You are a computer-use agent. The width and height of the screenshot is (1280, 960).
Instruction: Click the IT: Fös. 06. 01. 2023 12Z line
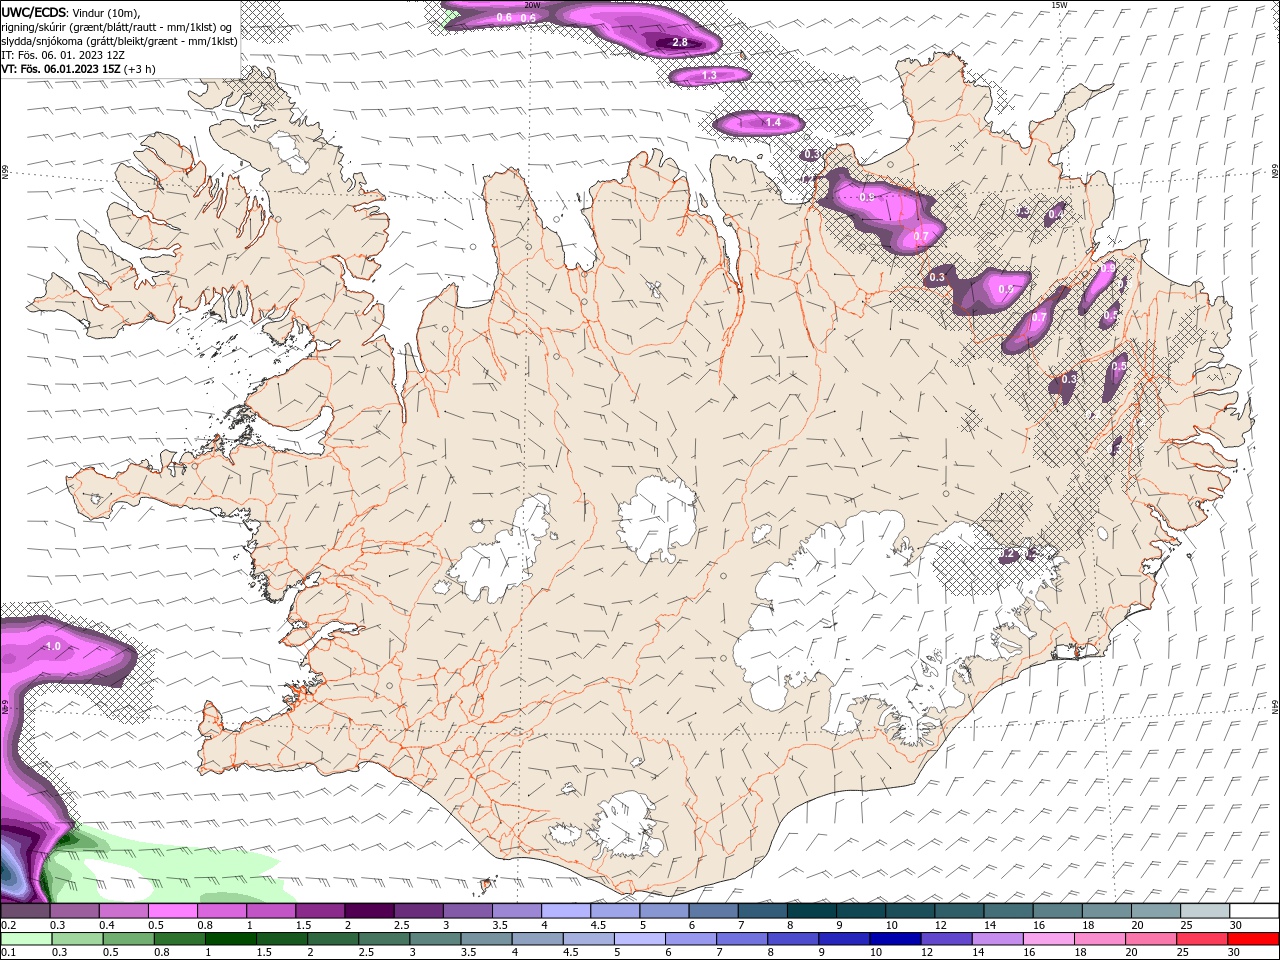click(63, 55)
